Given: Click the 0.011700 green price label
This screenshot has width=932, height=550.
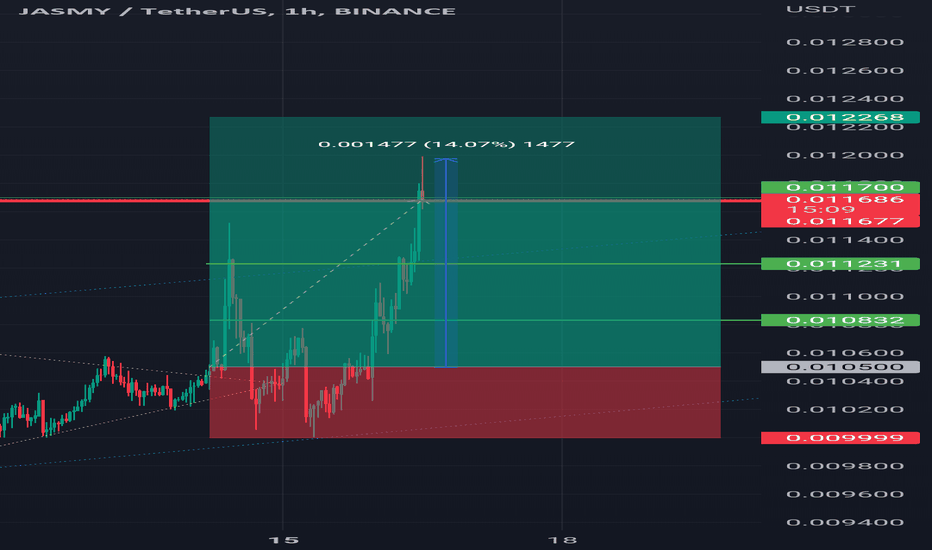Looking at the screenshot, I should point(840,187).
